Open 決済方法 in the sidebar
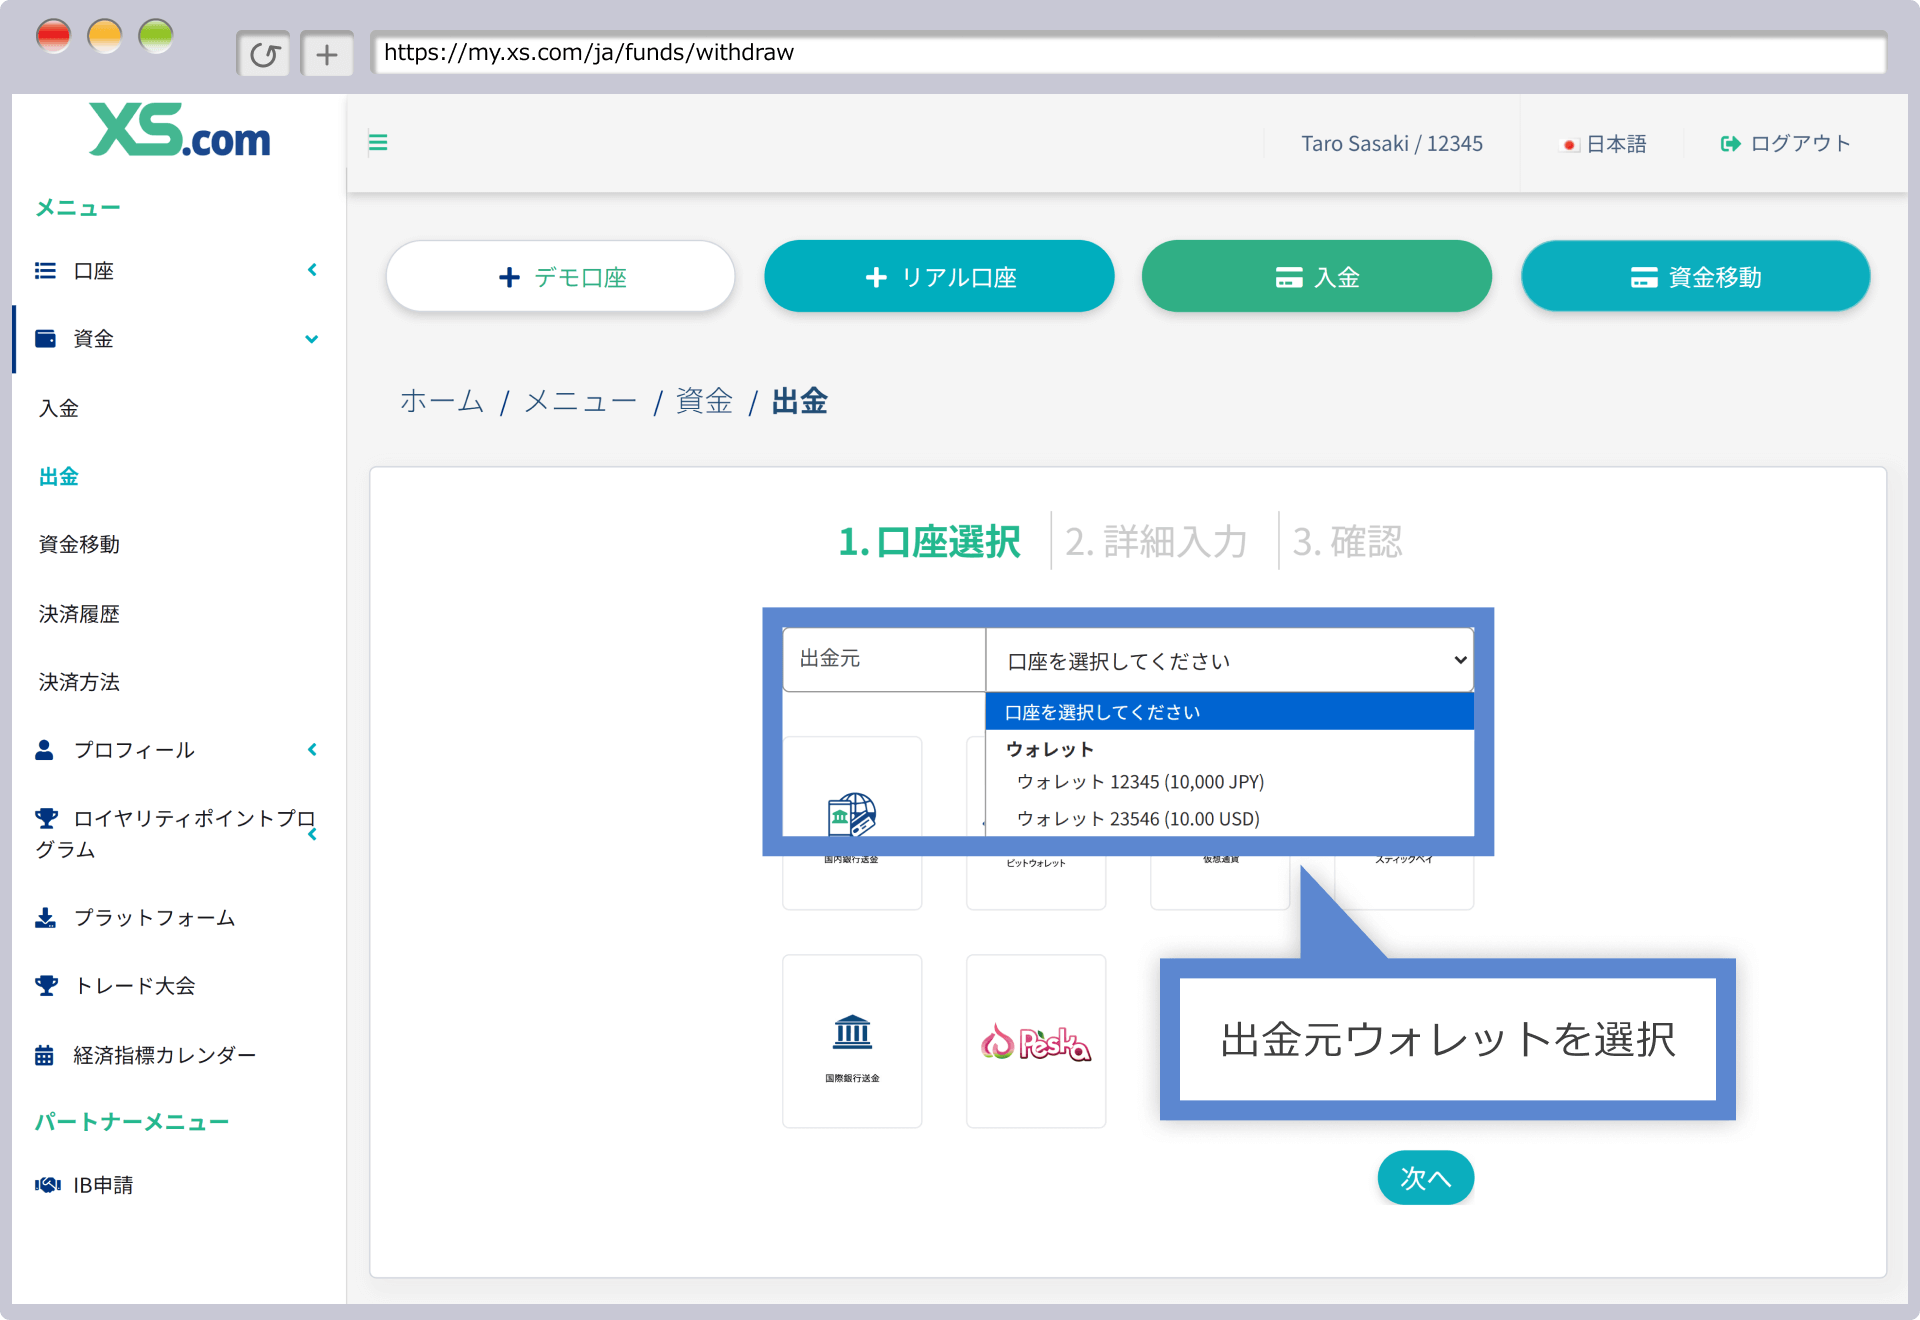Viewport: 1920px width, 1320px height. click(x=79, y=682)
